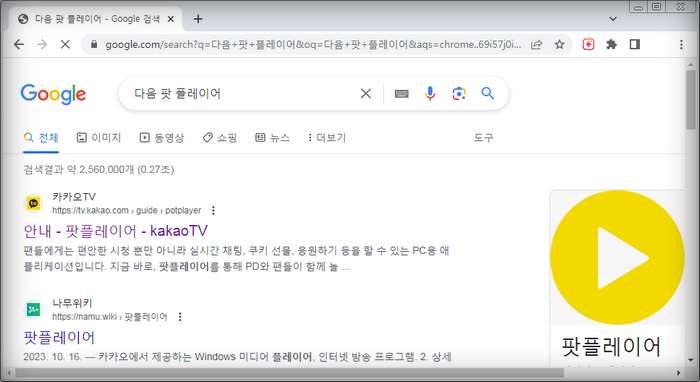Click the horizontal scrollbar right arrow
The height and width of the screenshot is (382, 700).
679,373
